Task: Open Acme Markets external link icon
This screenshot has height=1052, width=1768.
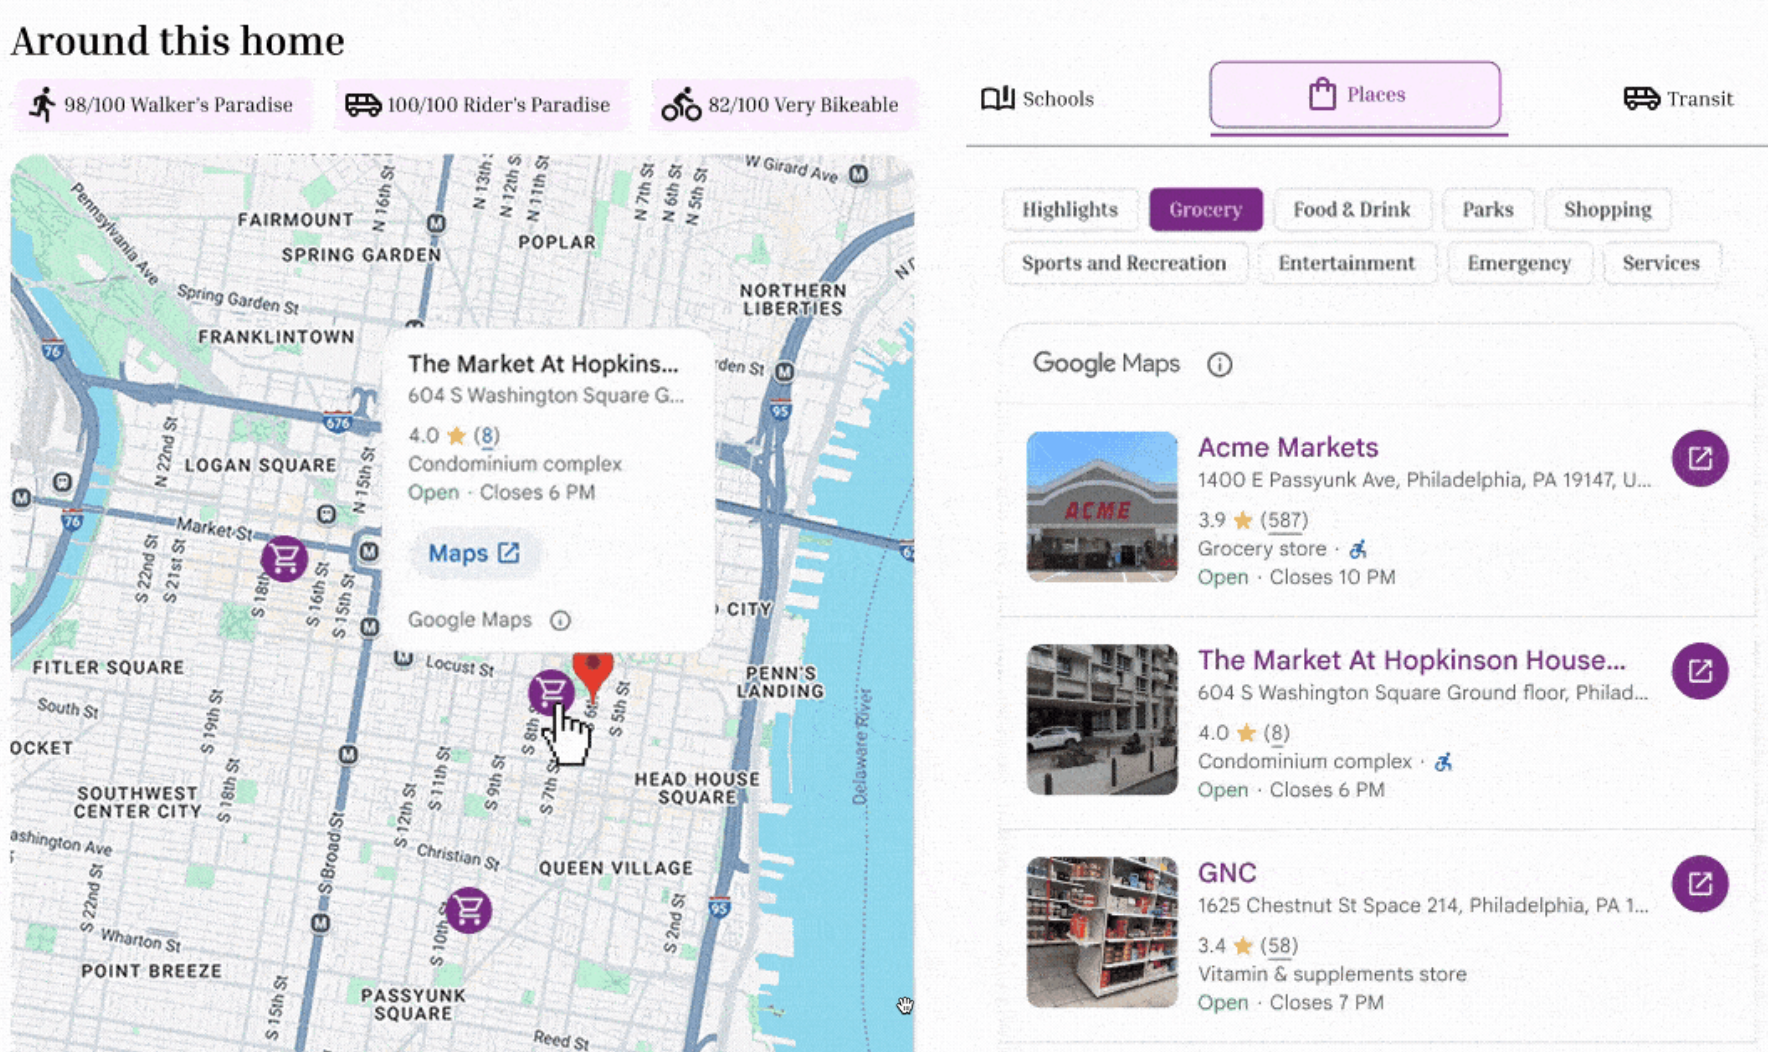Action: (x=1699, y=458)
